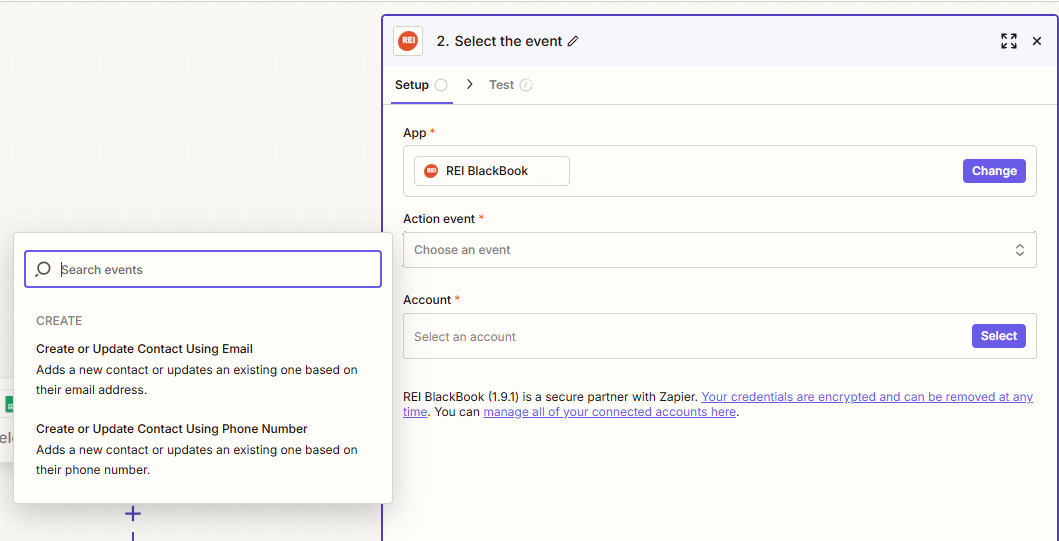Open the Choose an event dropdown

pyautogui.click(x=720, y=250)
